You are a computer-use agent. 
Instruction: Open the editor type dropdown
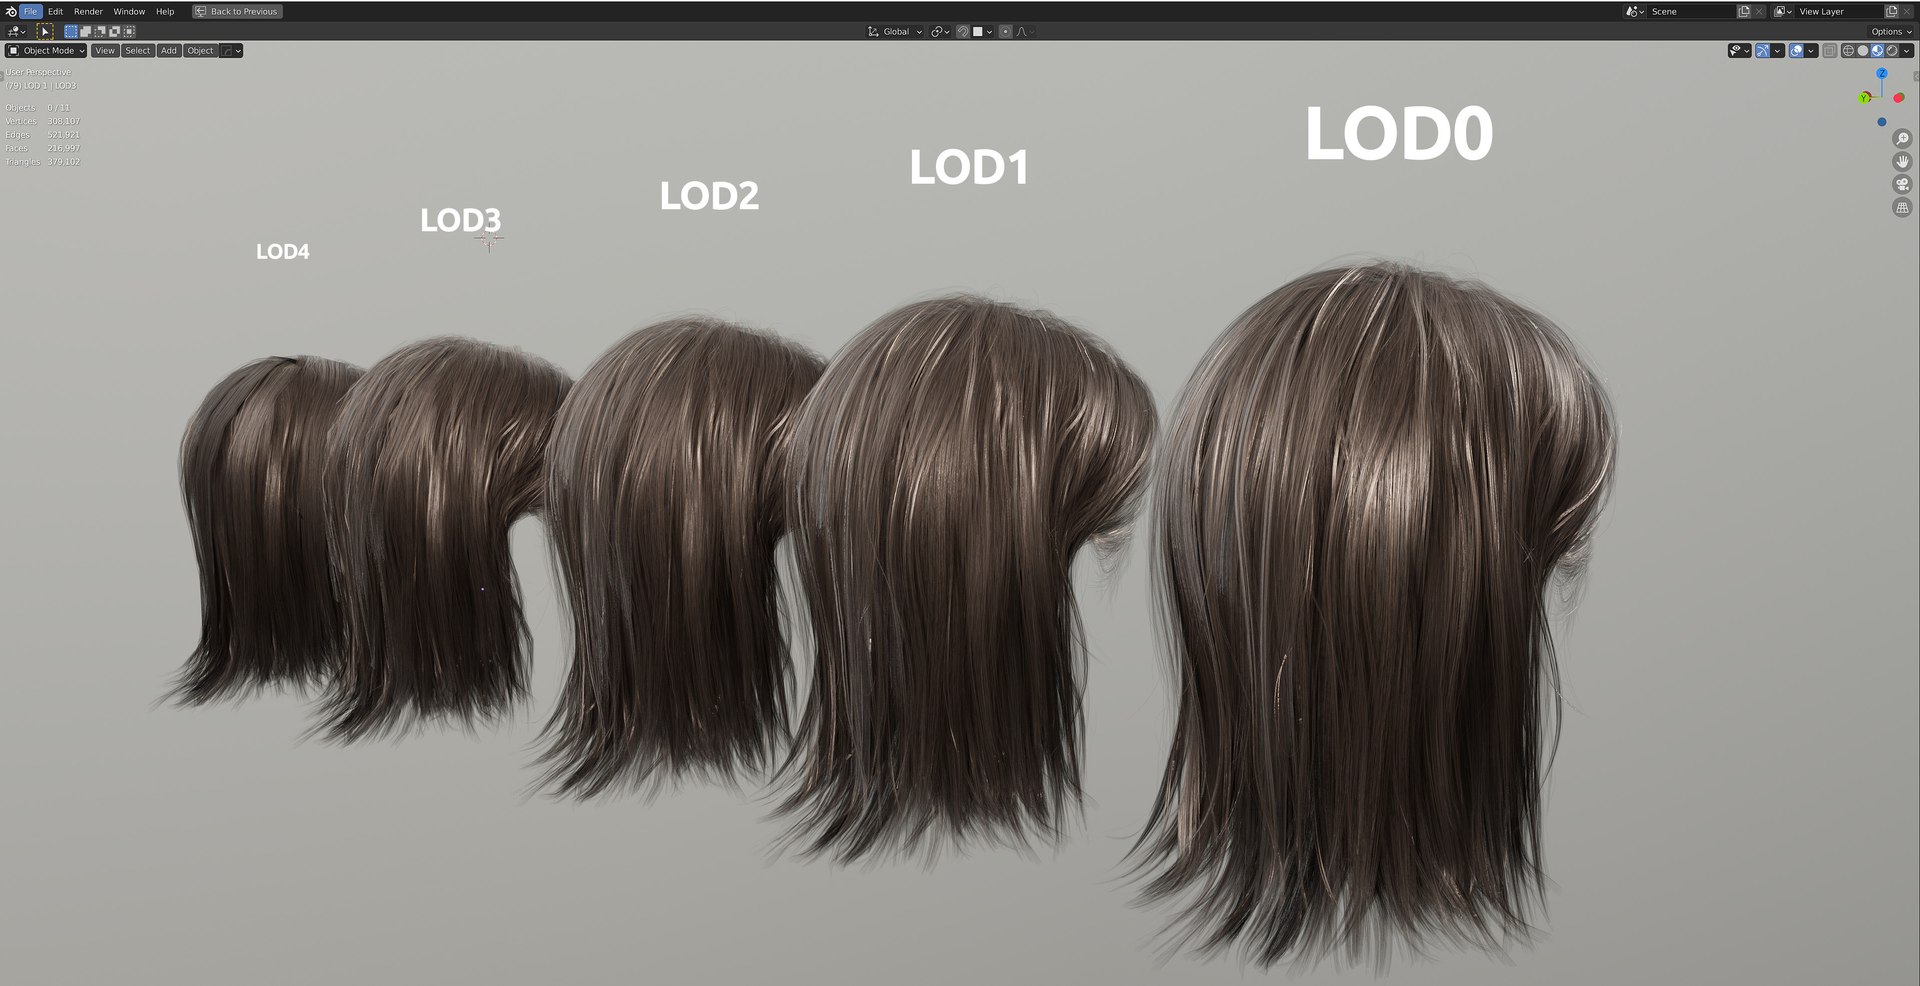pyautogui.click(x=15, y=31)
